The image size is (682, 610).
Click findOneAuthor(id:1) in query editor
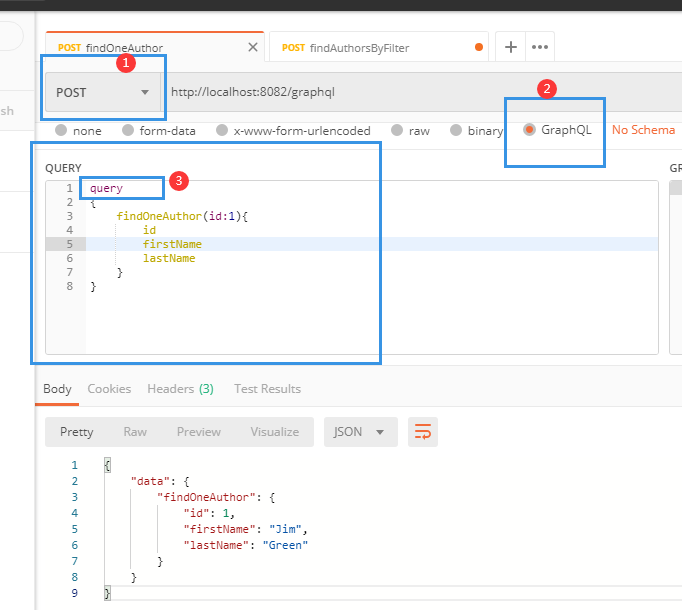(178, 216)
